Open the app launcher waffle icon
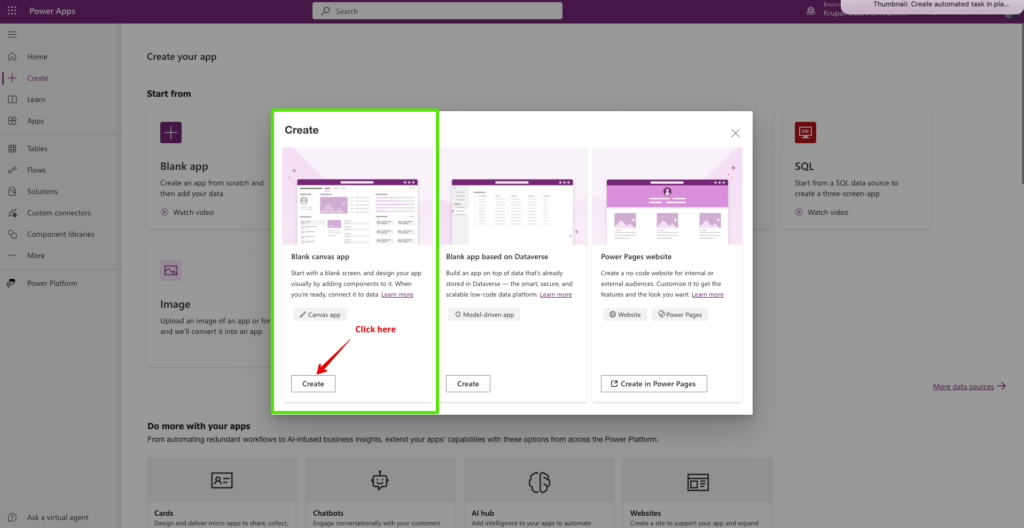Screen dimensions: 1024x528 (12, 11)
